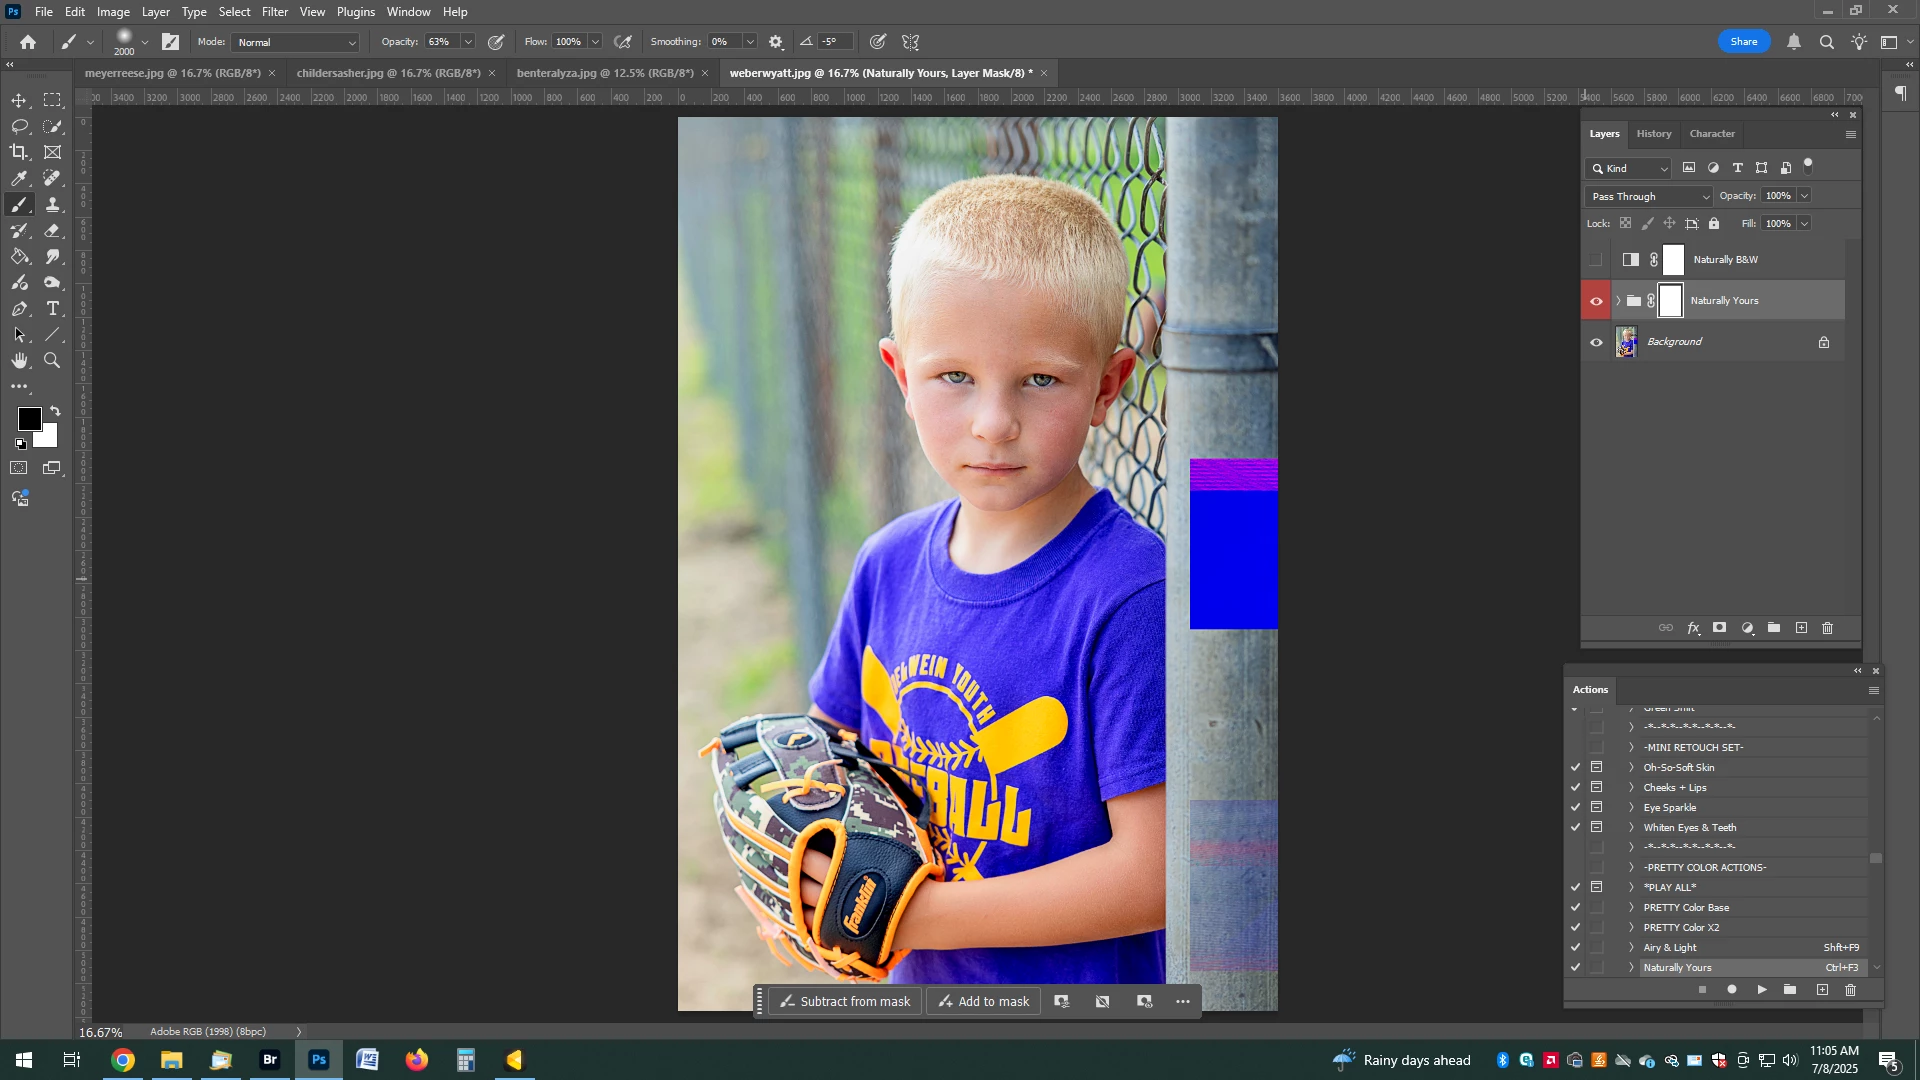Click the Share button

[1744, 41]
